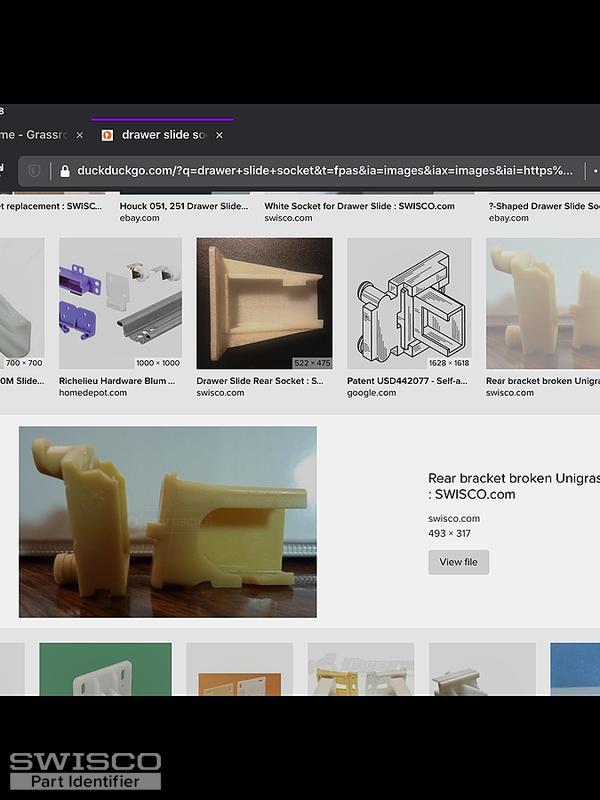Click the DuckDuckGo favicon on the tab

point(107,135)
